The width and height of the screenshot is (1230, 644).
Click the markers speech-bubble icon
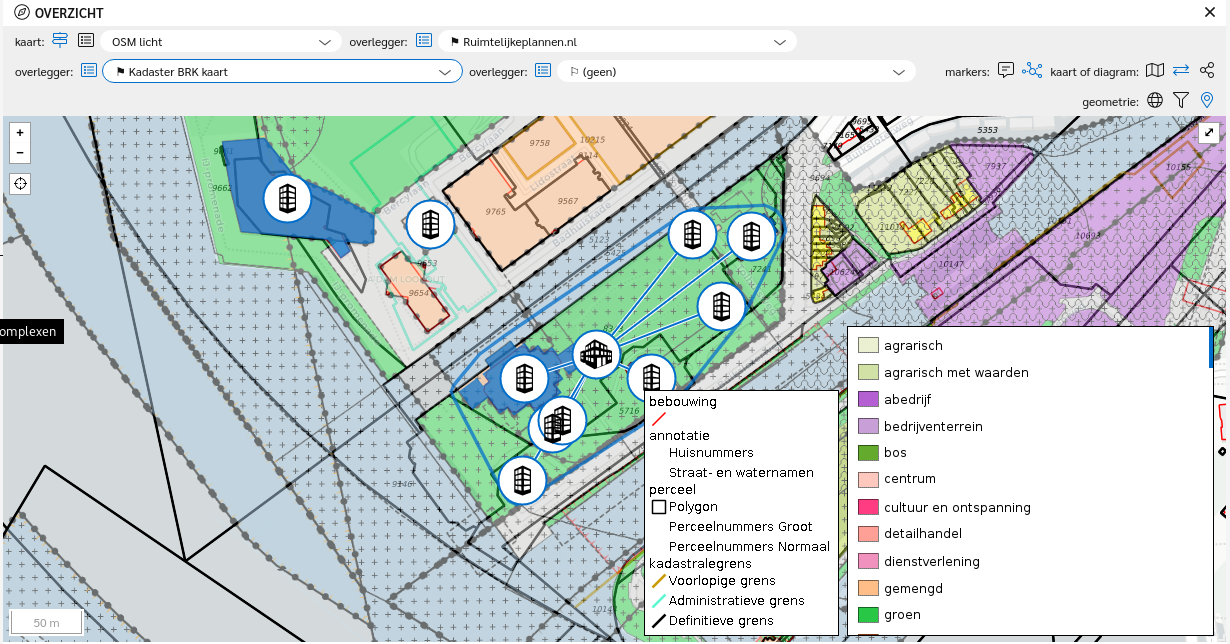1006,71
